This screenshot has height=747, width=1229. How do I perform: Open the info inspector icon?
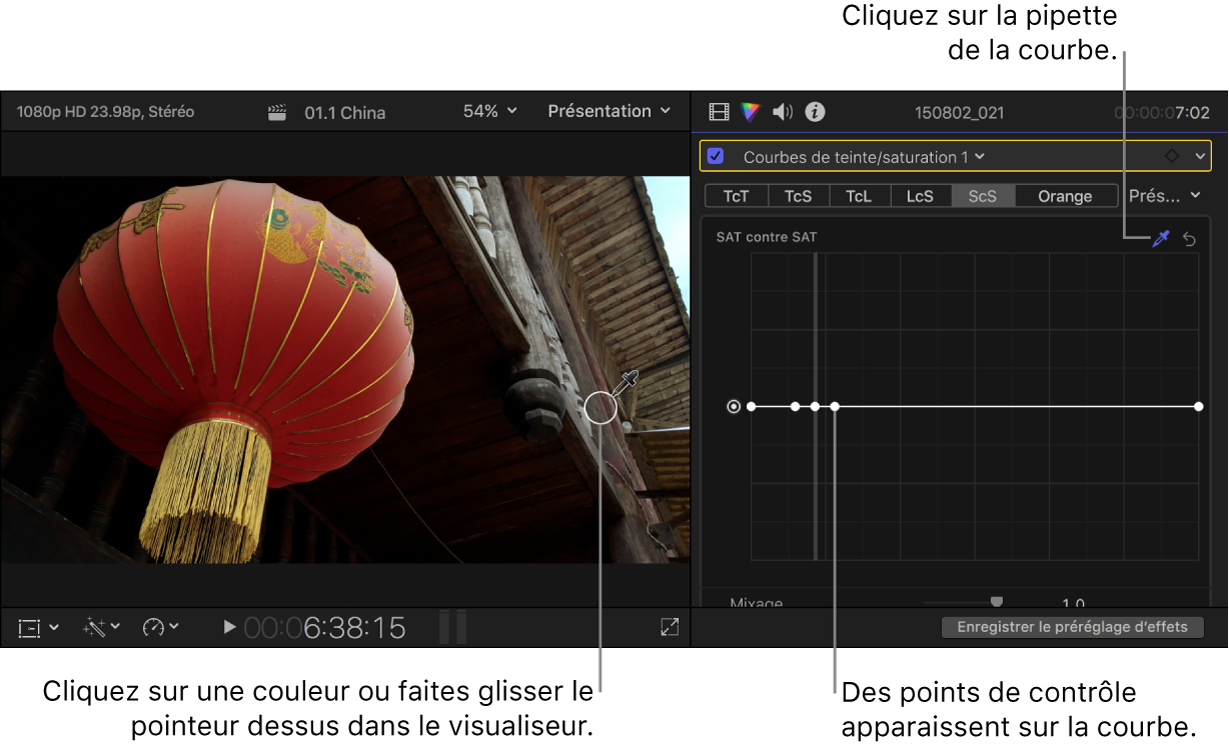(x=815, y=112)
